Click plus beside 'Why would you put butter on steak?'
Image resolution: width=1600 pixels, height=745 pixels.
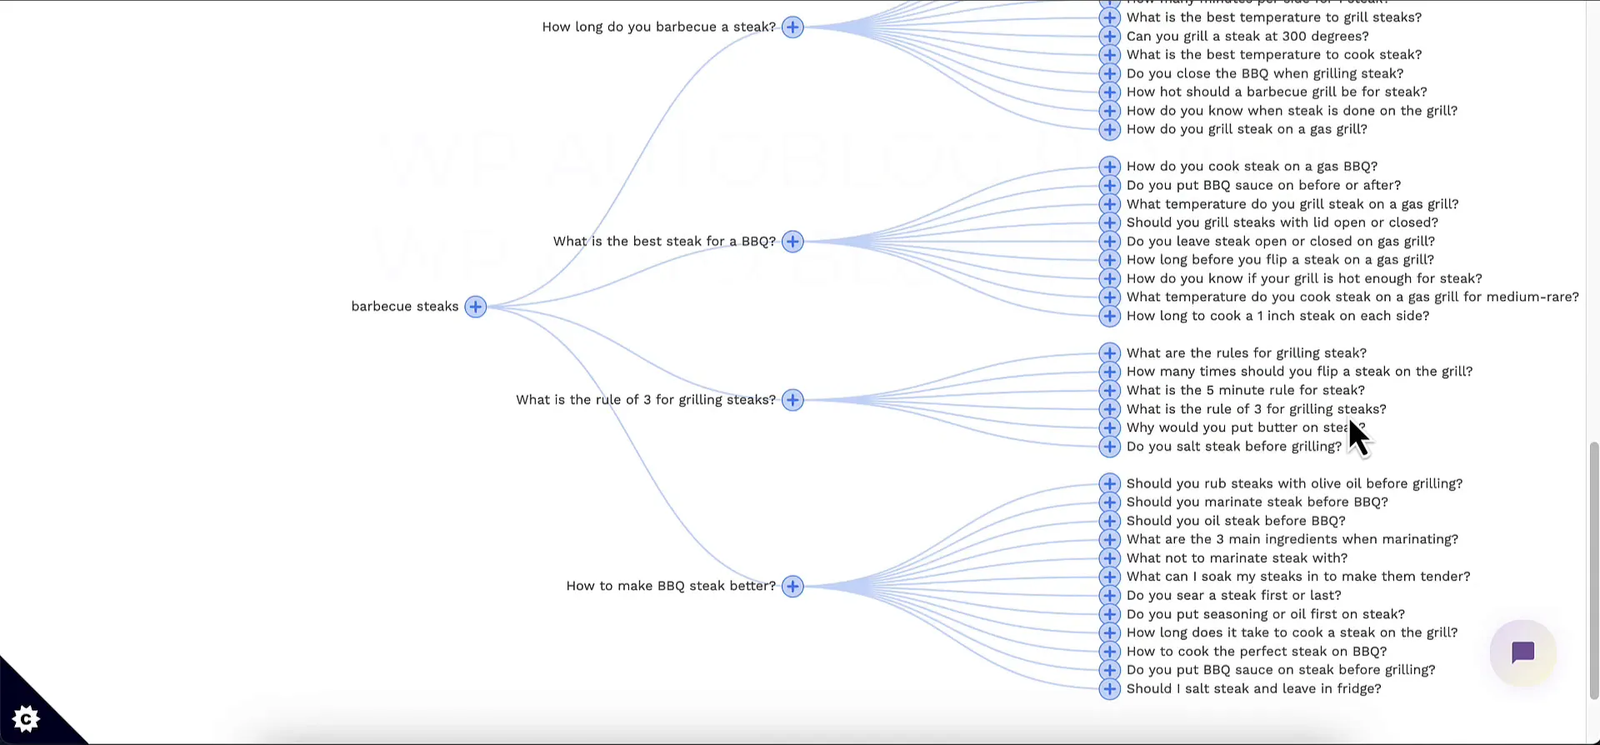tap(1109, 428)
